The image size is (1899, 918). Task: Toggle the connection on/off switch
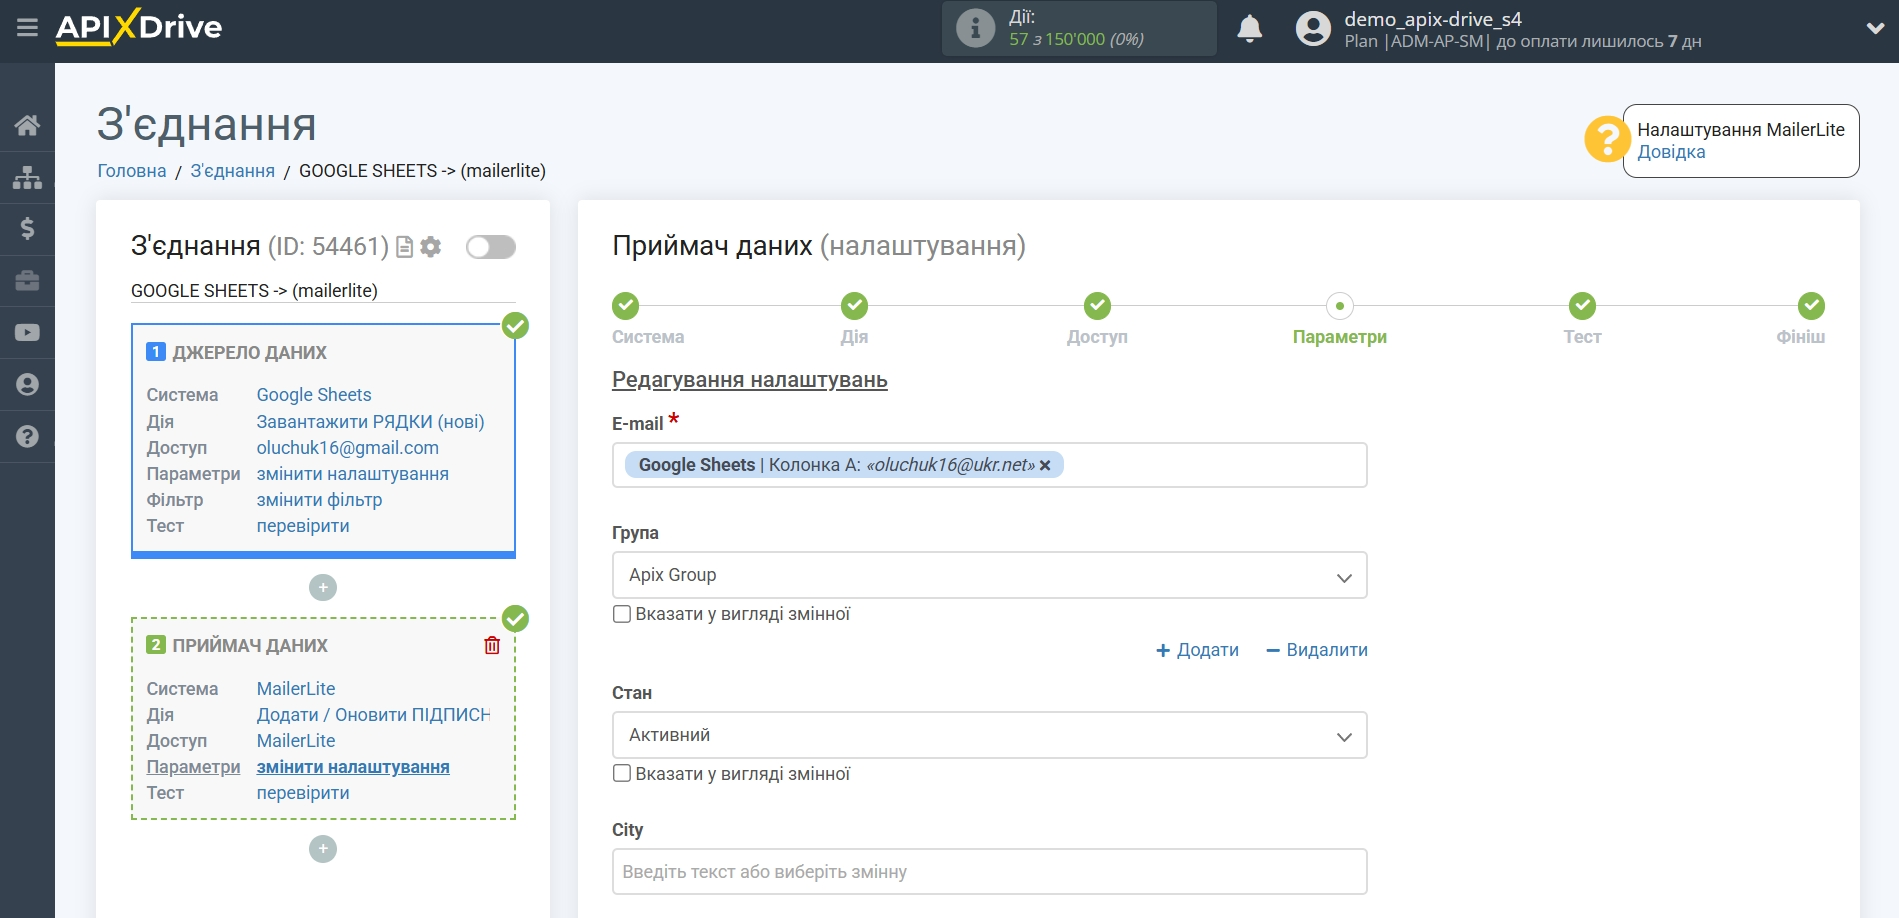(x=490, y=247)
